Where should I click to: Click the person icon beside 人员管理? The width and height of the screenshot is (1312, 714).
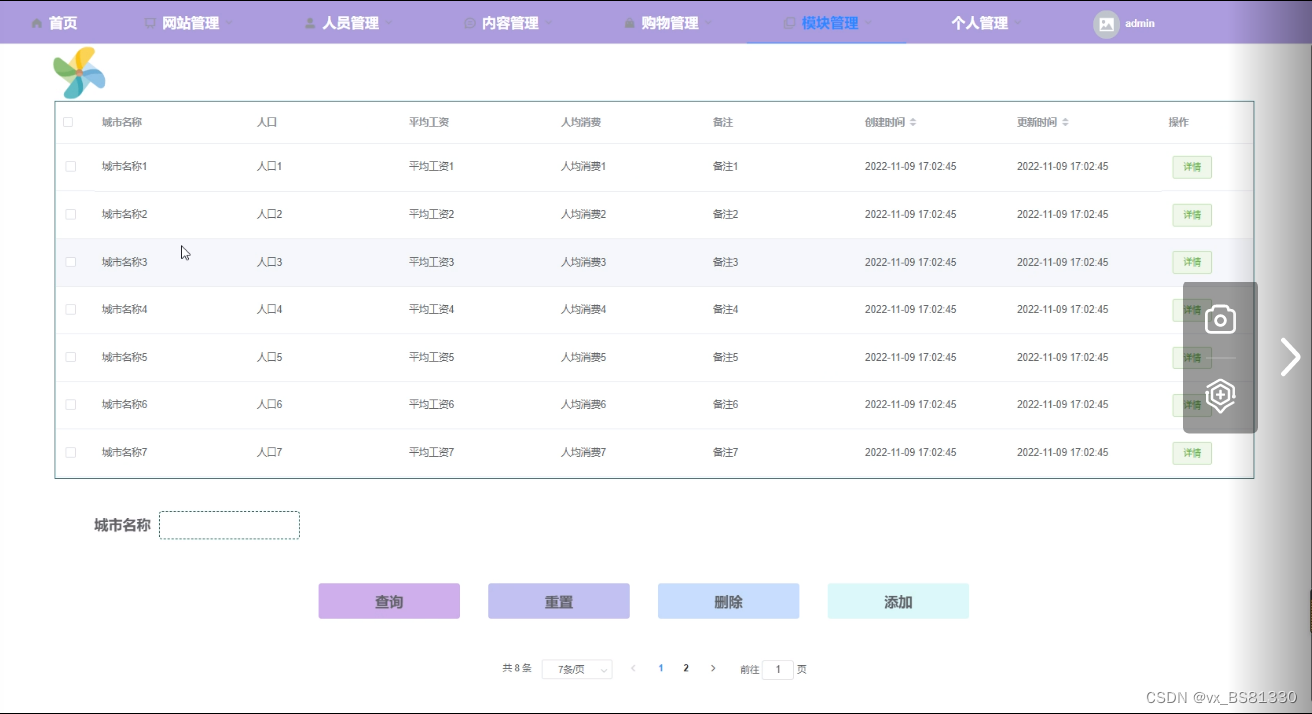(310, 23)
